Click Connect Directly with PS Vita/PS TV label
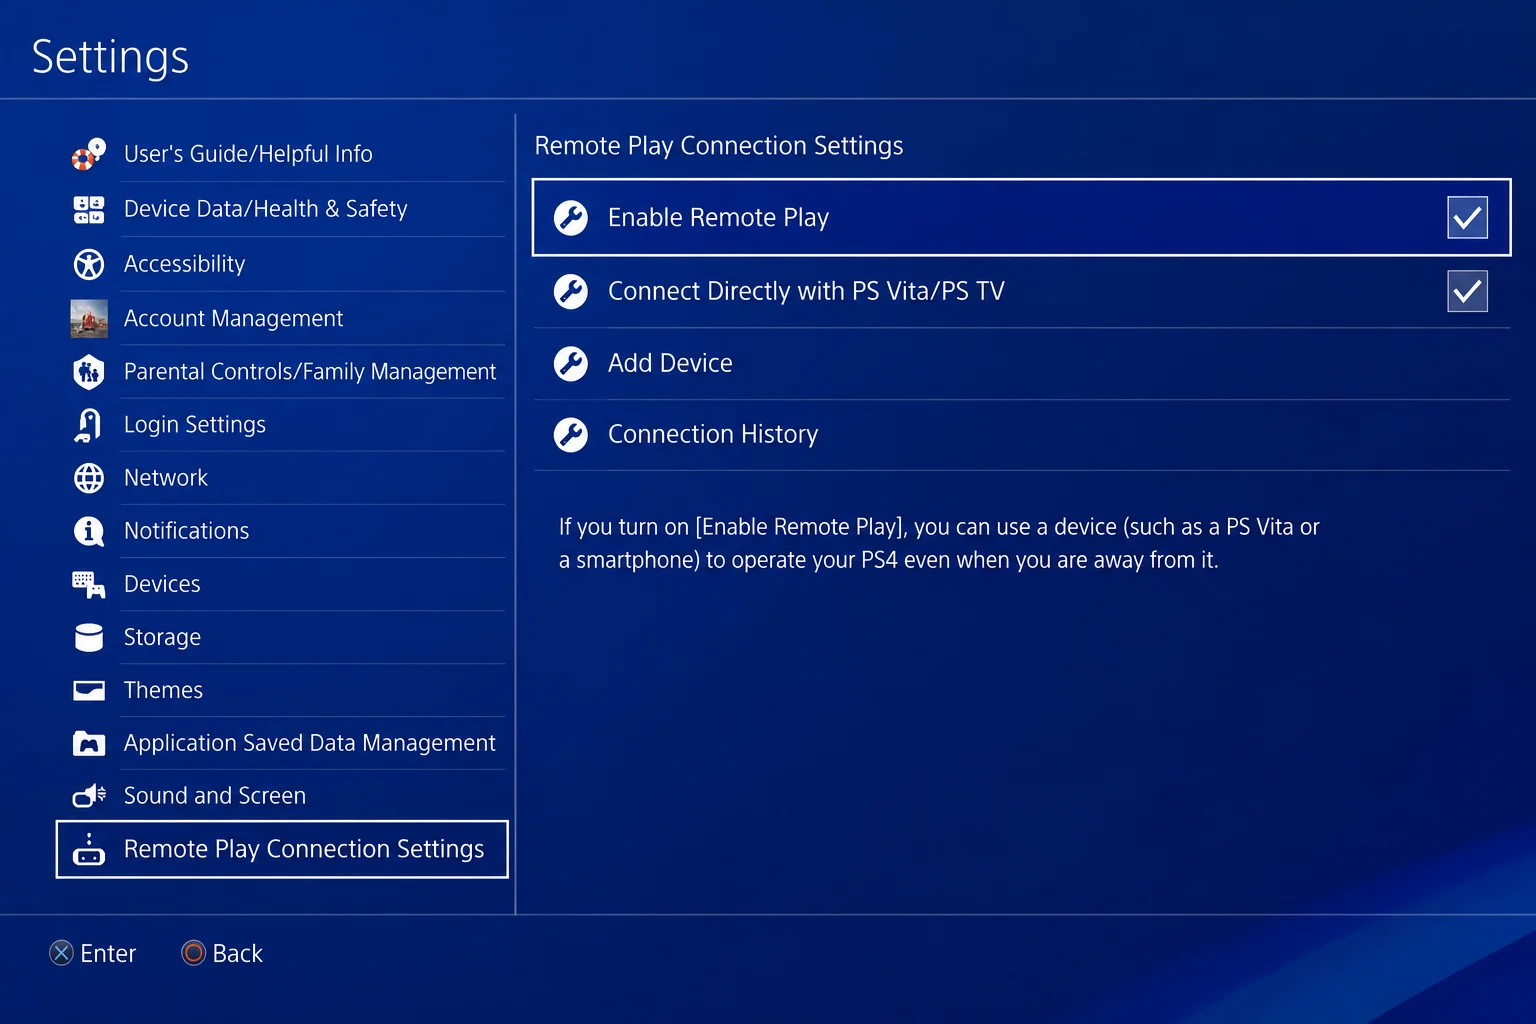 pos(806,291)
